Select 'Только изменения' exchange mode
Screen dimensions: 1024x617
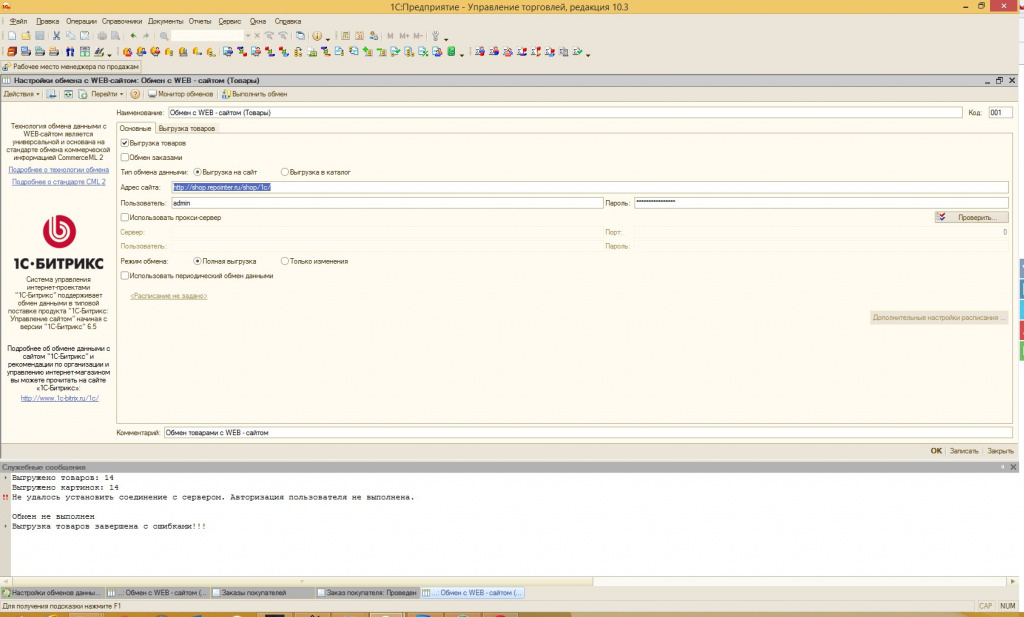click(285, 261)
